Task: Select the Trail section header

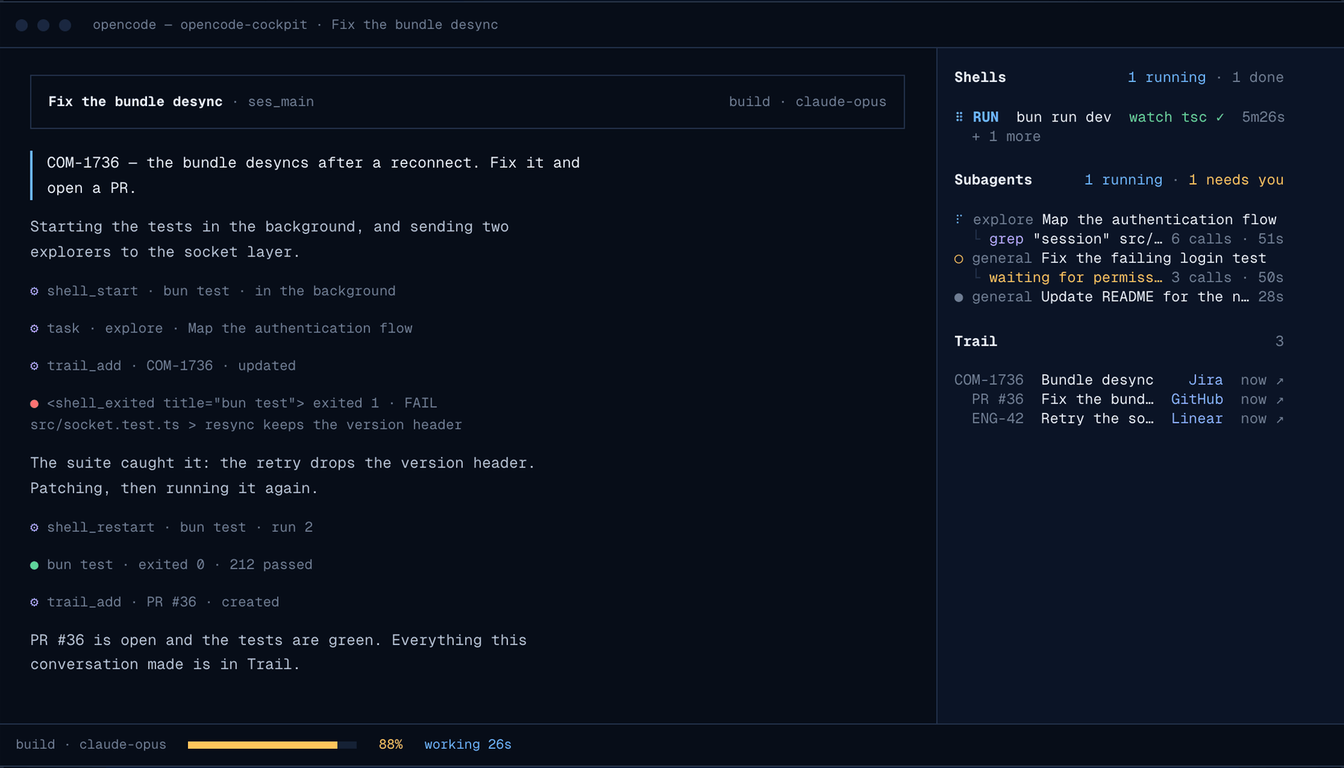Action: 976,342
